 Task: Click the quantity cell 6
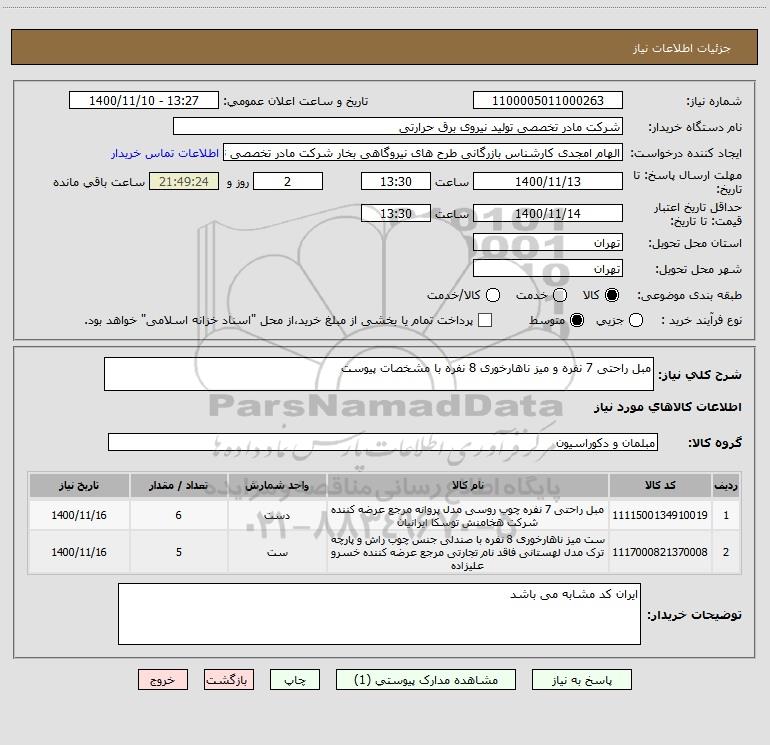pos(179,515)
